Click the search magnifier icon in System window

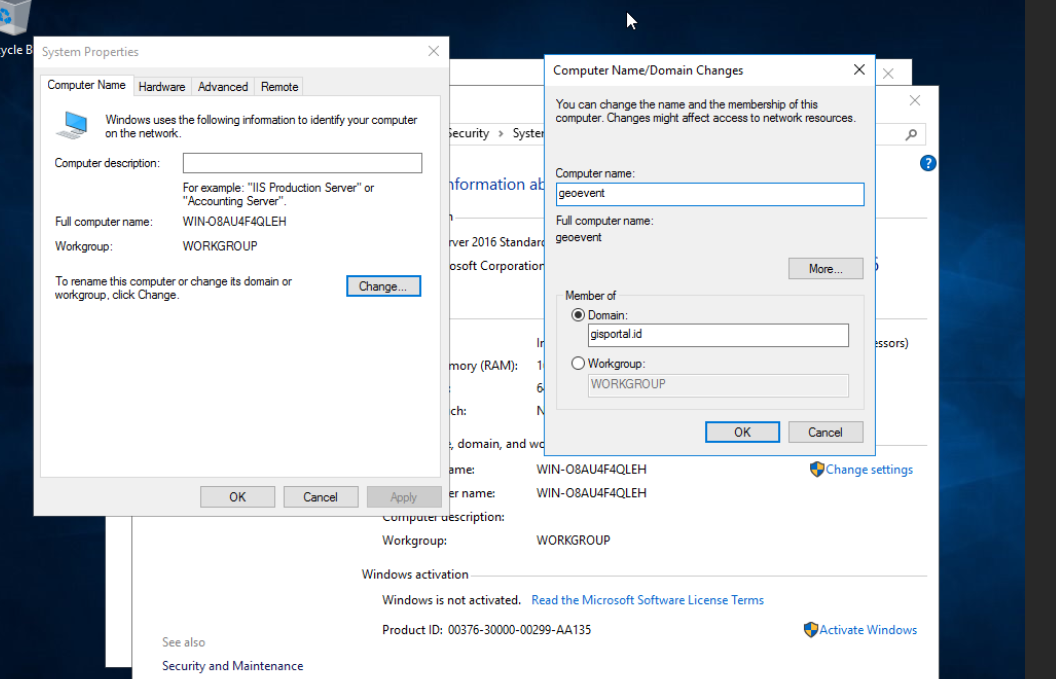tap(911, 135)
